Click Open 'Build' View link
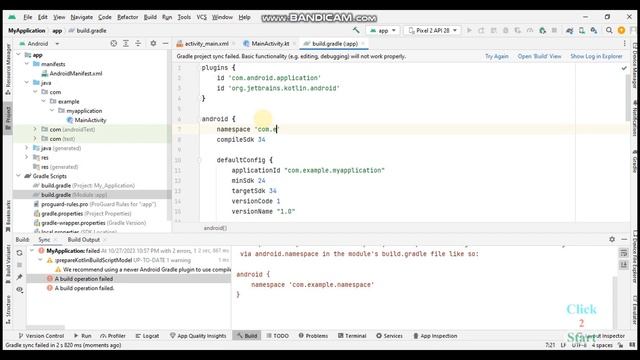Viewport: 640px width, 360px height. coord(539,56)
